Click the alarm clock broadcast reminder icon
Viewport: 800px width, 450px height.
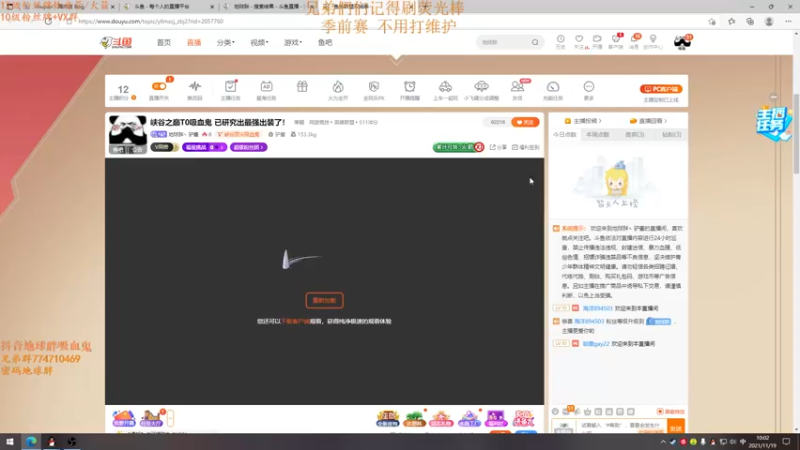pyautogui.click(x=410, y=86)
